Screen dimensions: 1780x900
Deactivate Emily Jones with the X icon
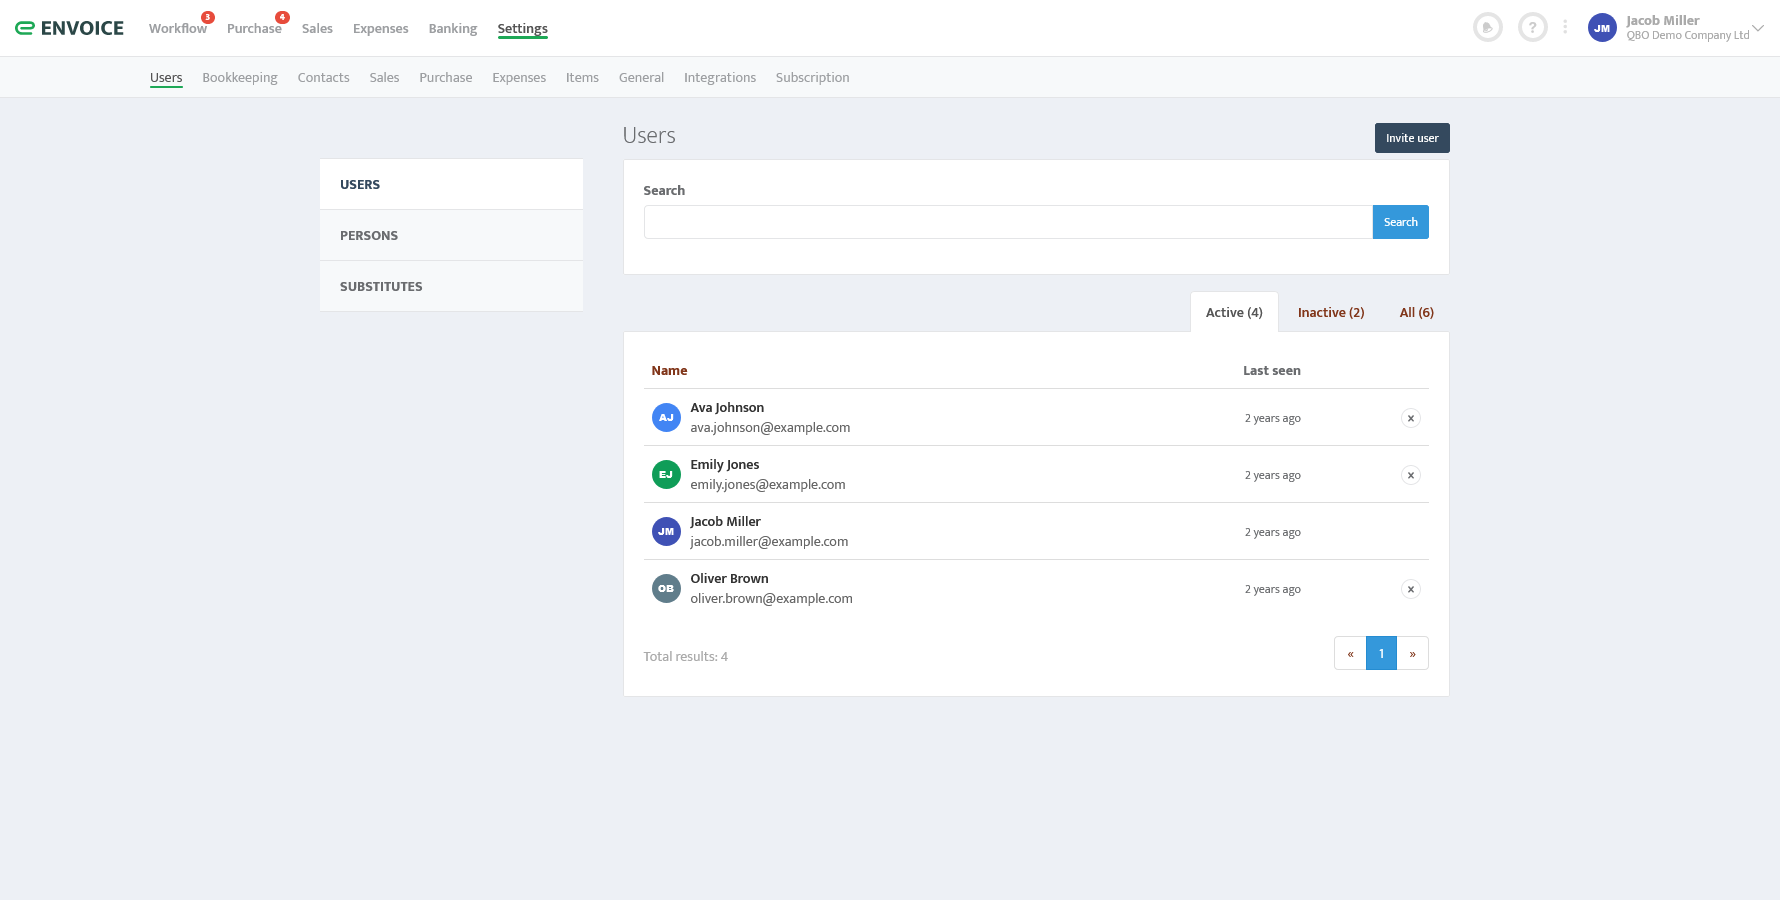(1410, 475)
